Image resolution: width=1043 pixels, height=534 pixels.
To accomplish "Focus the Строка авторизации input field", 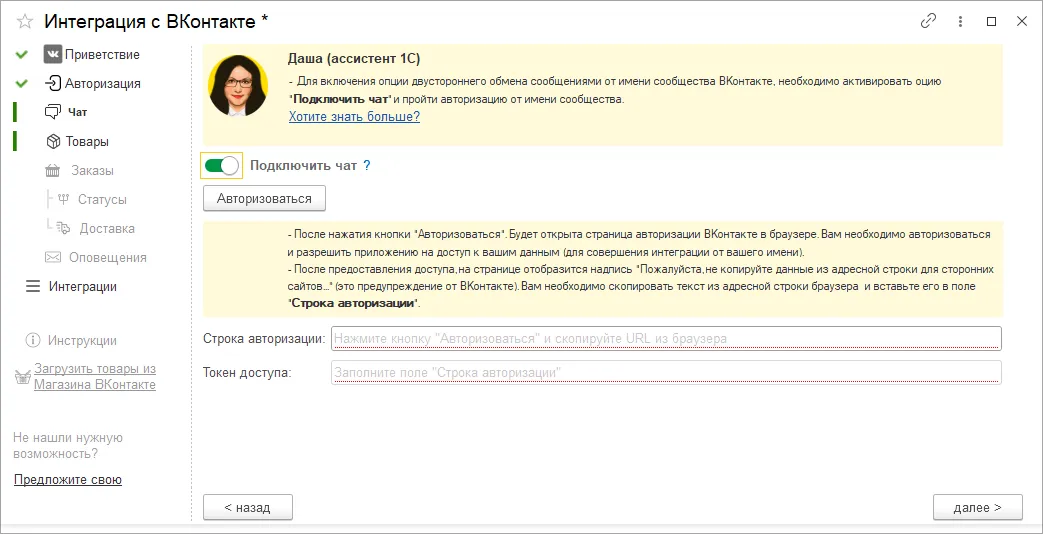I will (x=666, y=338).
